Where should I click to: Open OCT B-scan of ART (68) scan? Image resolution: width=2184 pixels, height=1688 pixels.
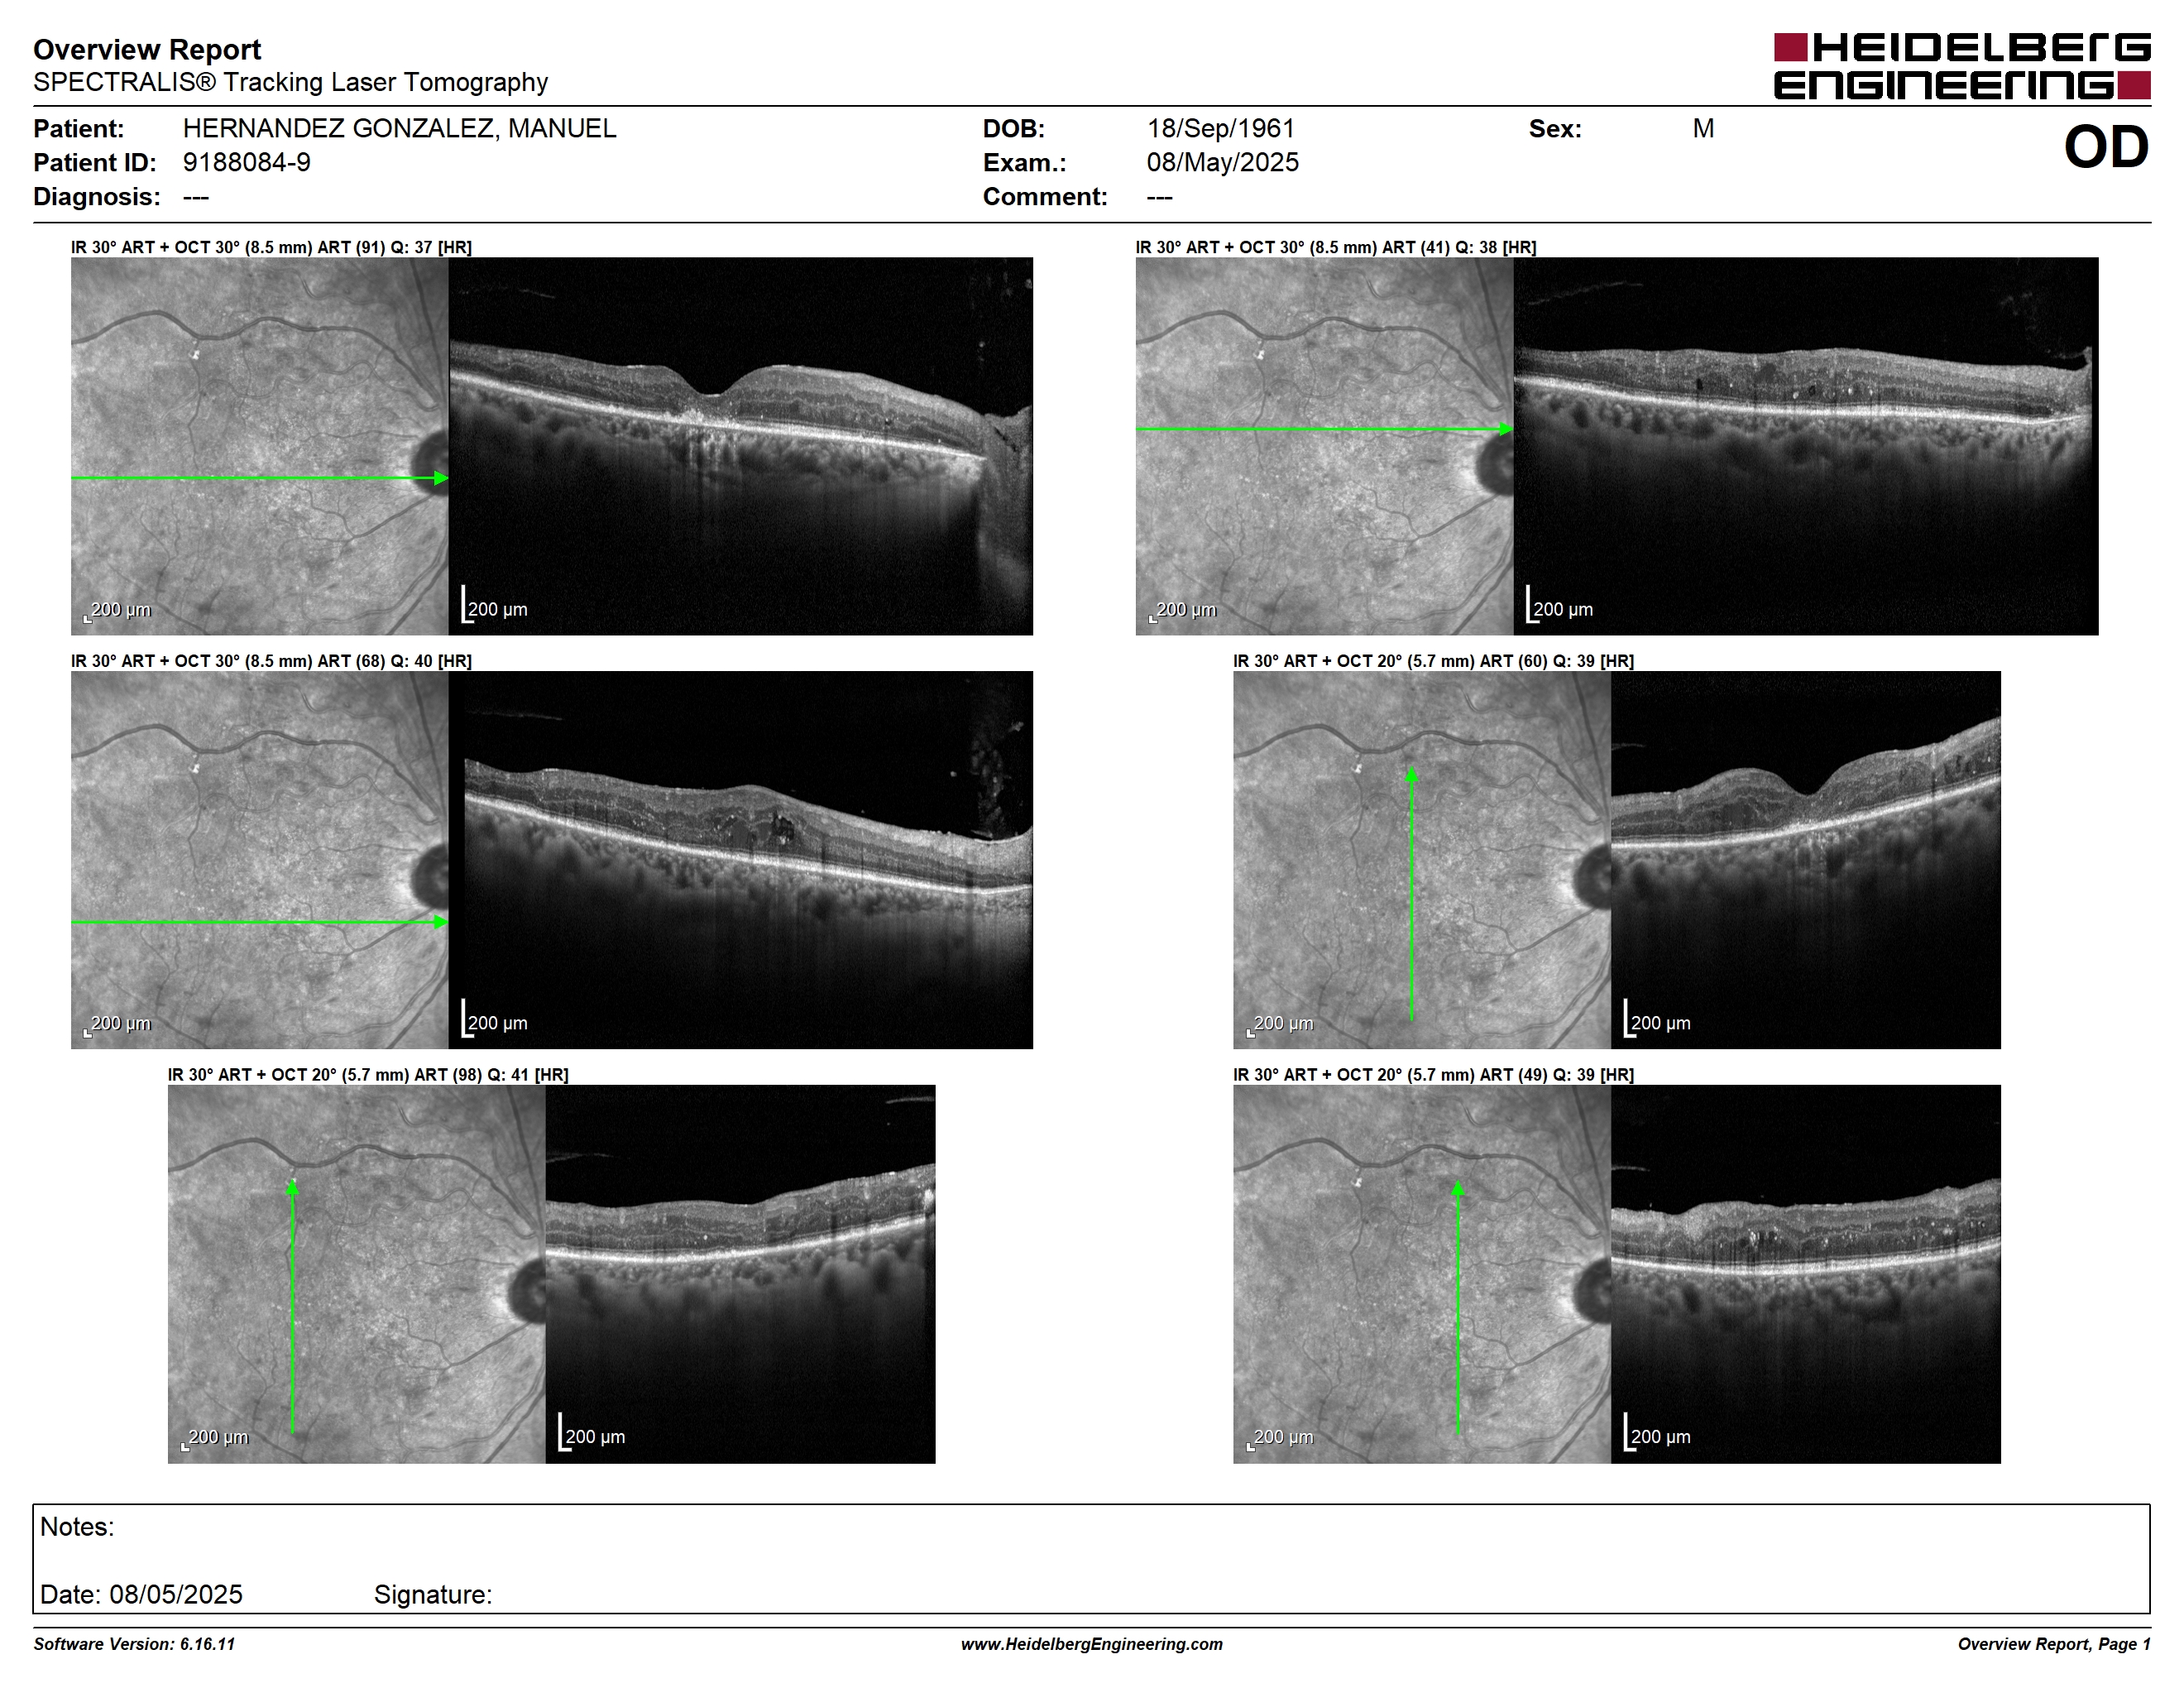[741, 860]
